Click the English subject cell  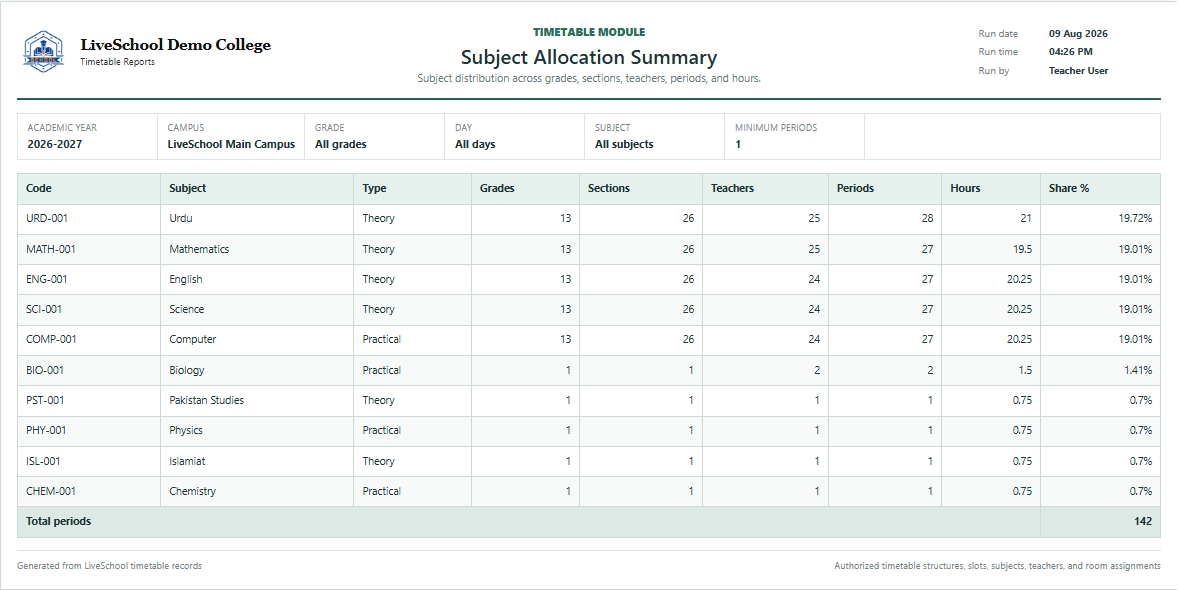coord(257,279)
